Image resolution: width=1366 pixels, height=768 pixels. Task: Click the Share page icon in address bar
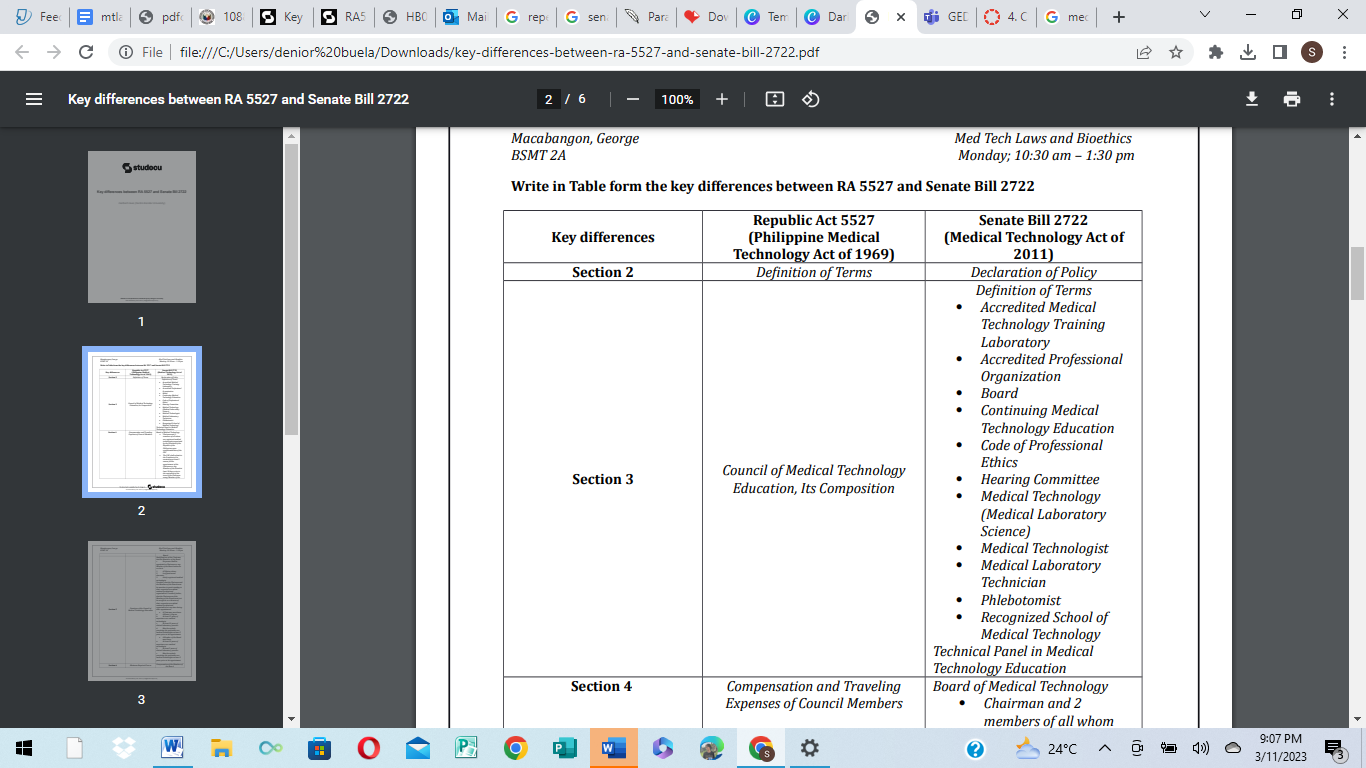point(1143,52)
